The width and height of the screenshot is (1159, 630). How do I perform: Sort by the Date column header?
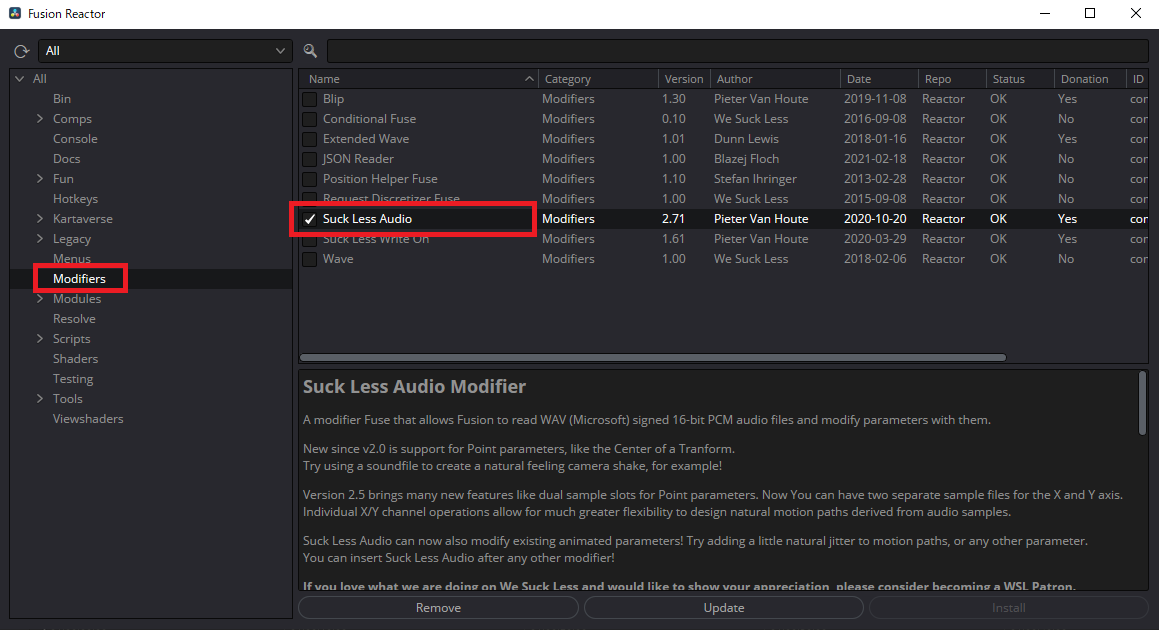[879, 79]
